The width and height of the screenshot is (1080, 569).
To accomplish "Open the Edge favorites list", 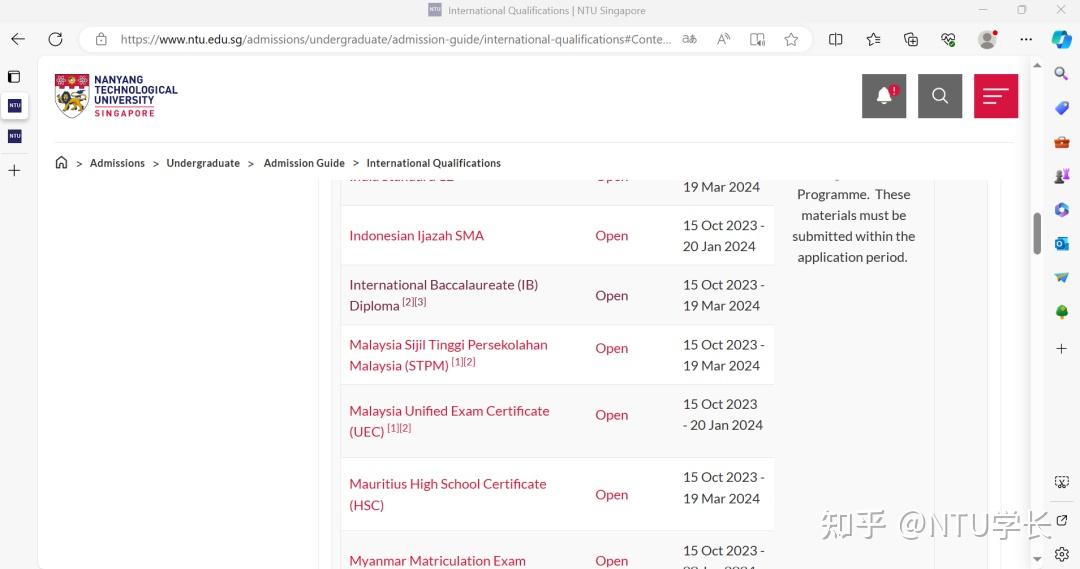I will click(873, 39).
